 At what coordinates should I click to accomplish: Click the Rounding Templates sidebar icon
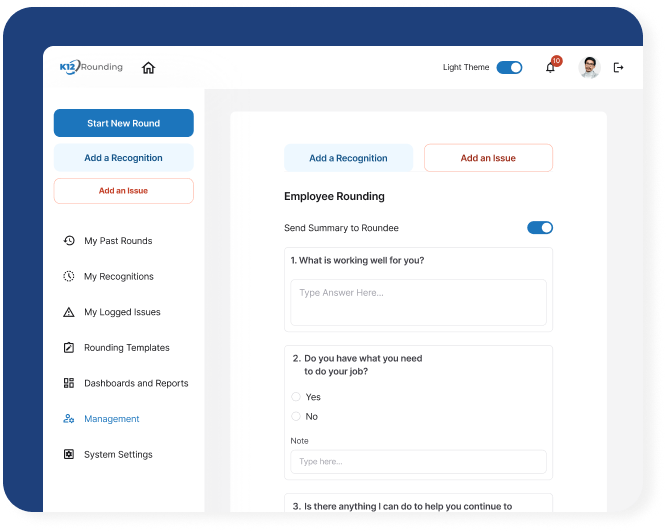(69, 348)
